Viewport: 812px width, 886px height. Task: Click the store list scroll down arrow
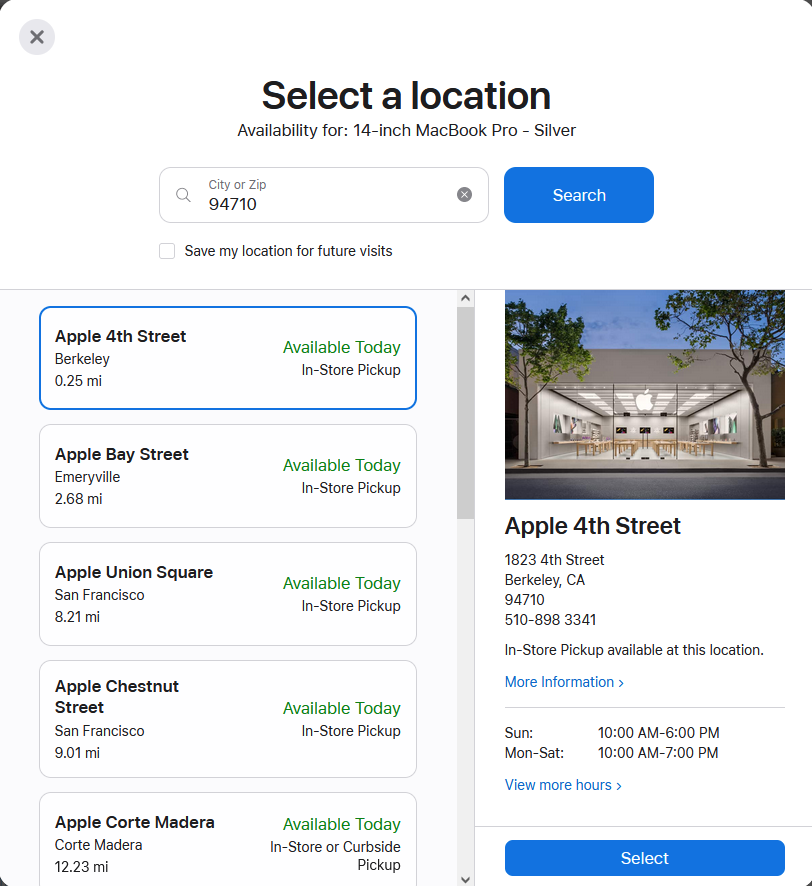click(466, 879)
